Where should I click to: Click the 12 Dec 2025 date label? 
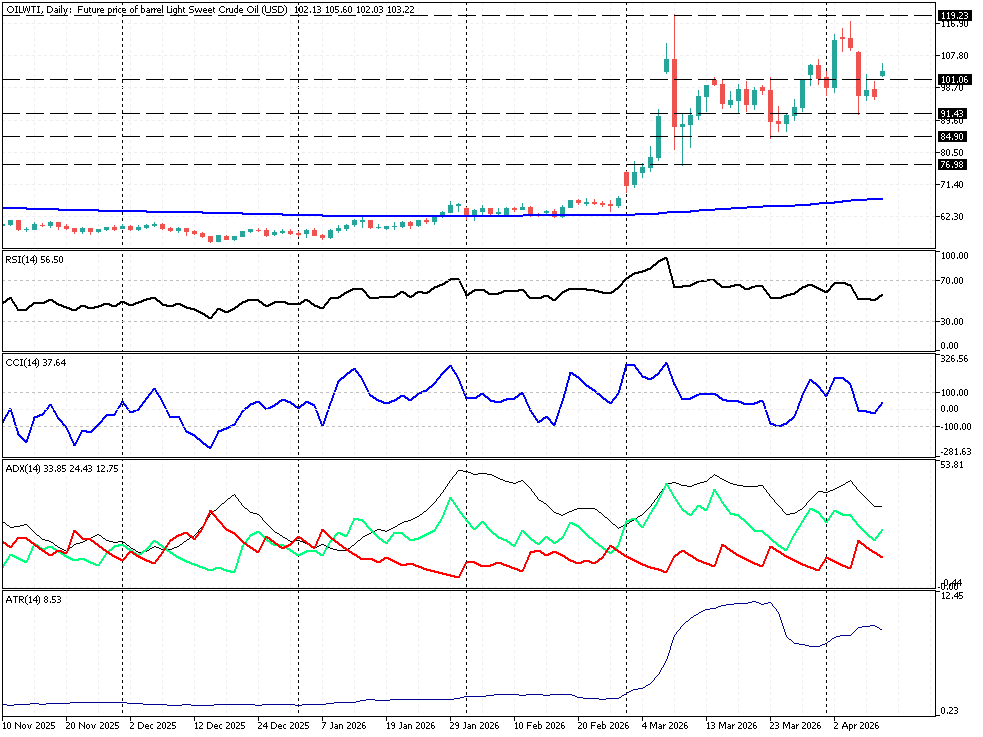(x=220, y=725)
